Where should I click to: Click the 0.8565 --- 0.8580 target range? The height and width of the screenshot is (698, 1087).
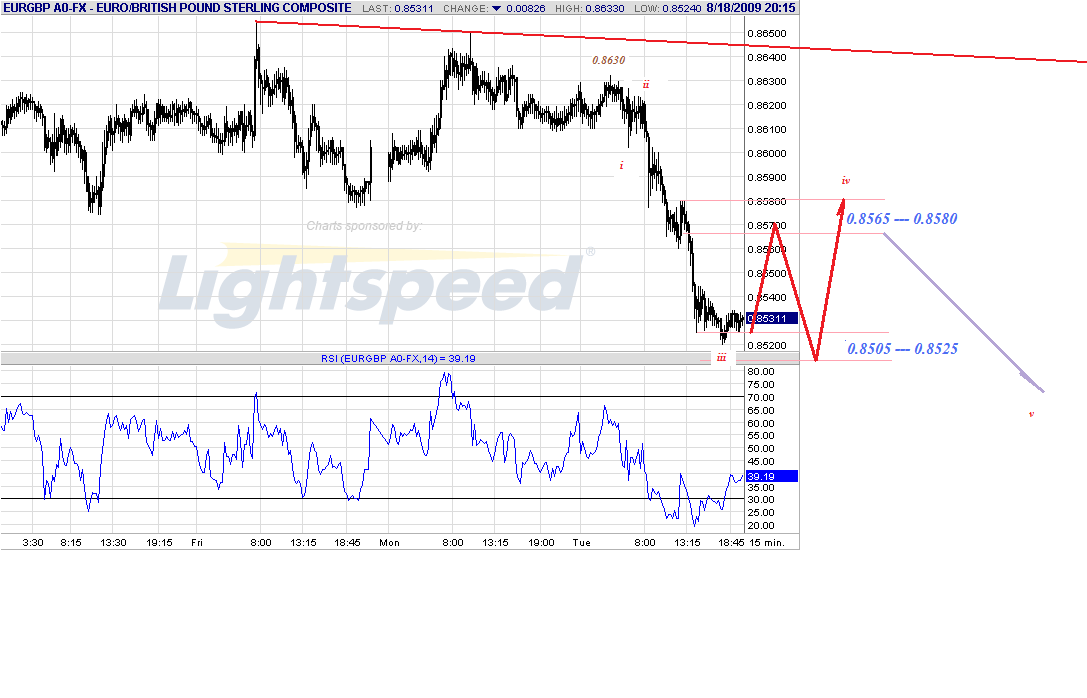(x=901, y=219)
